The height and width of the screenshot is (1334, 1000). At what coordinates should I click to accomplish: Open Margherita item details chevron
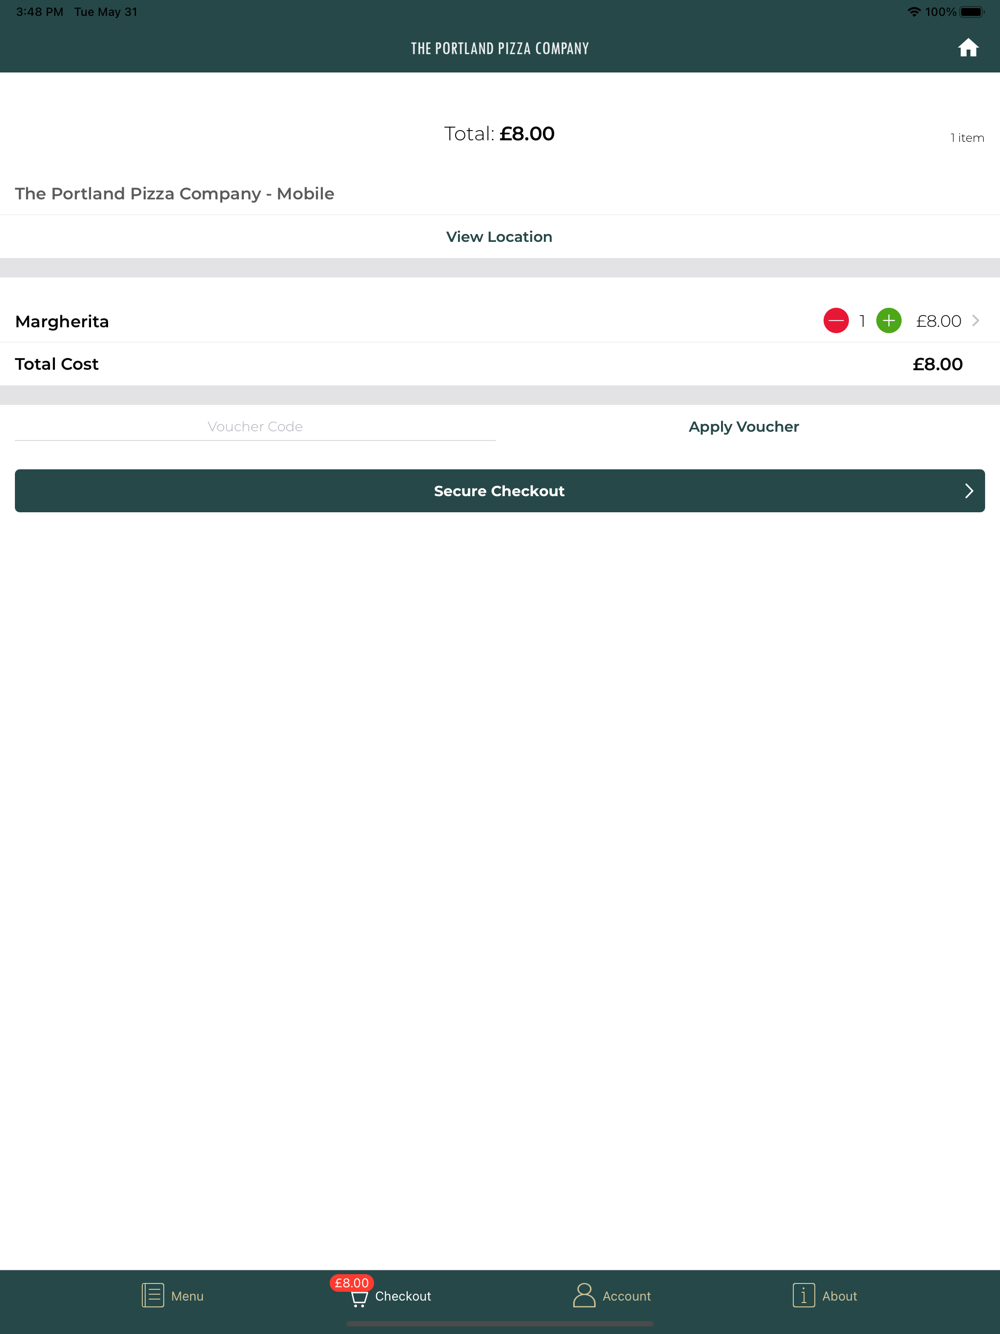point(976,321)
